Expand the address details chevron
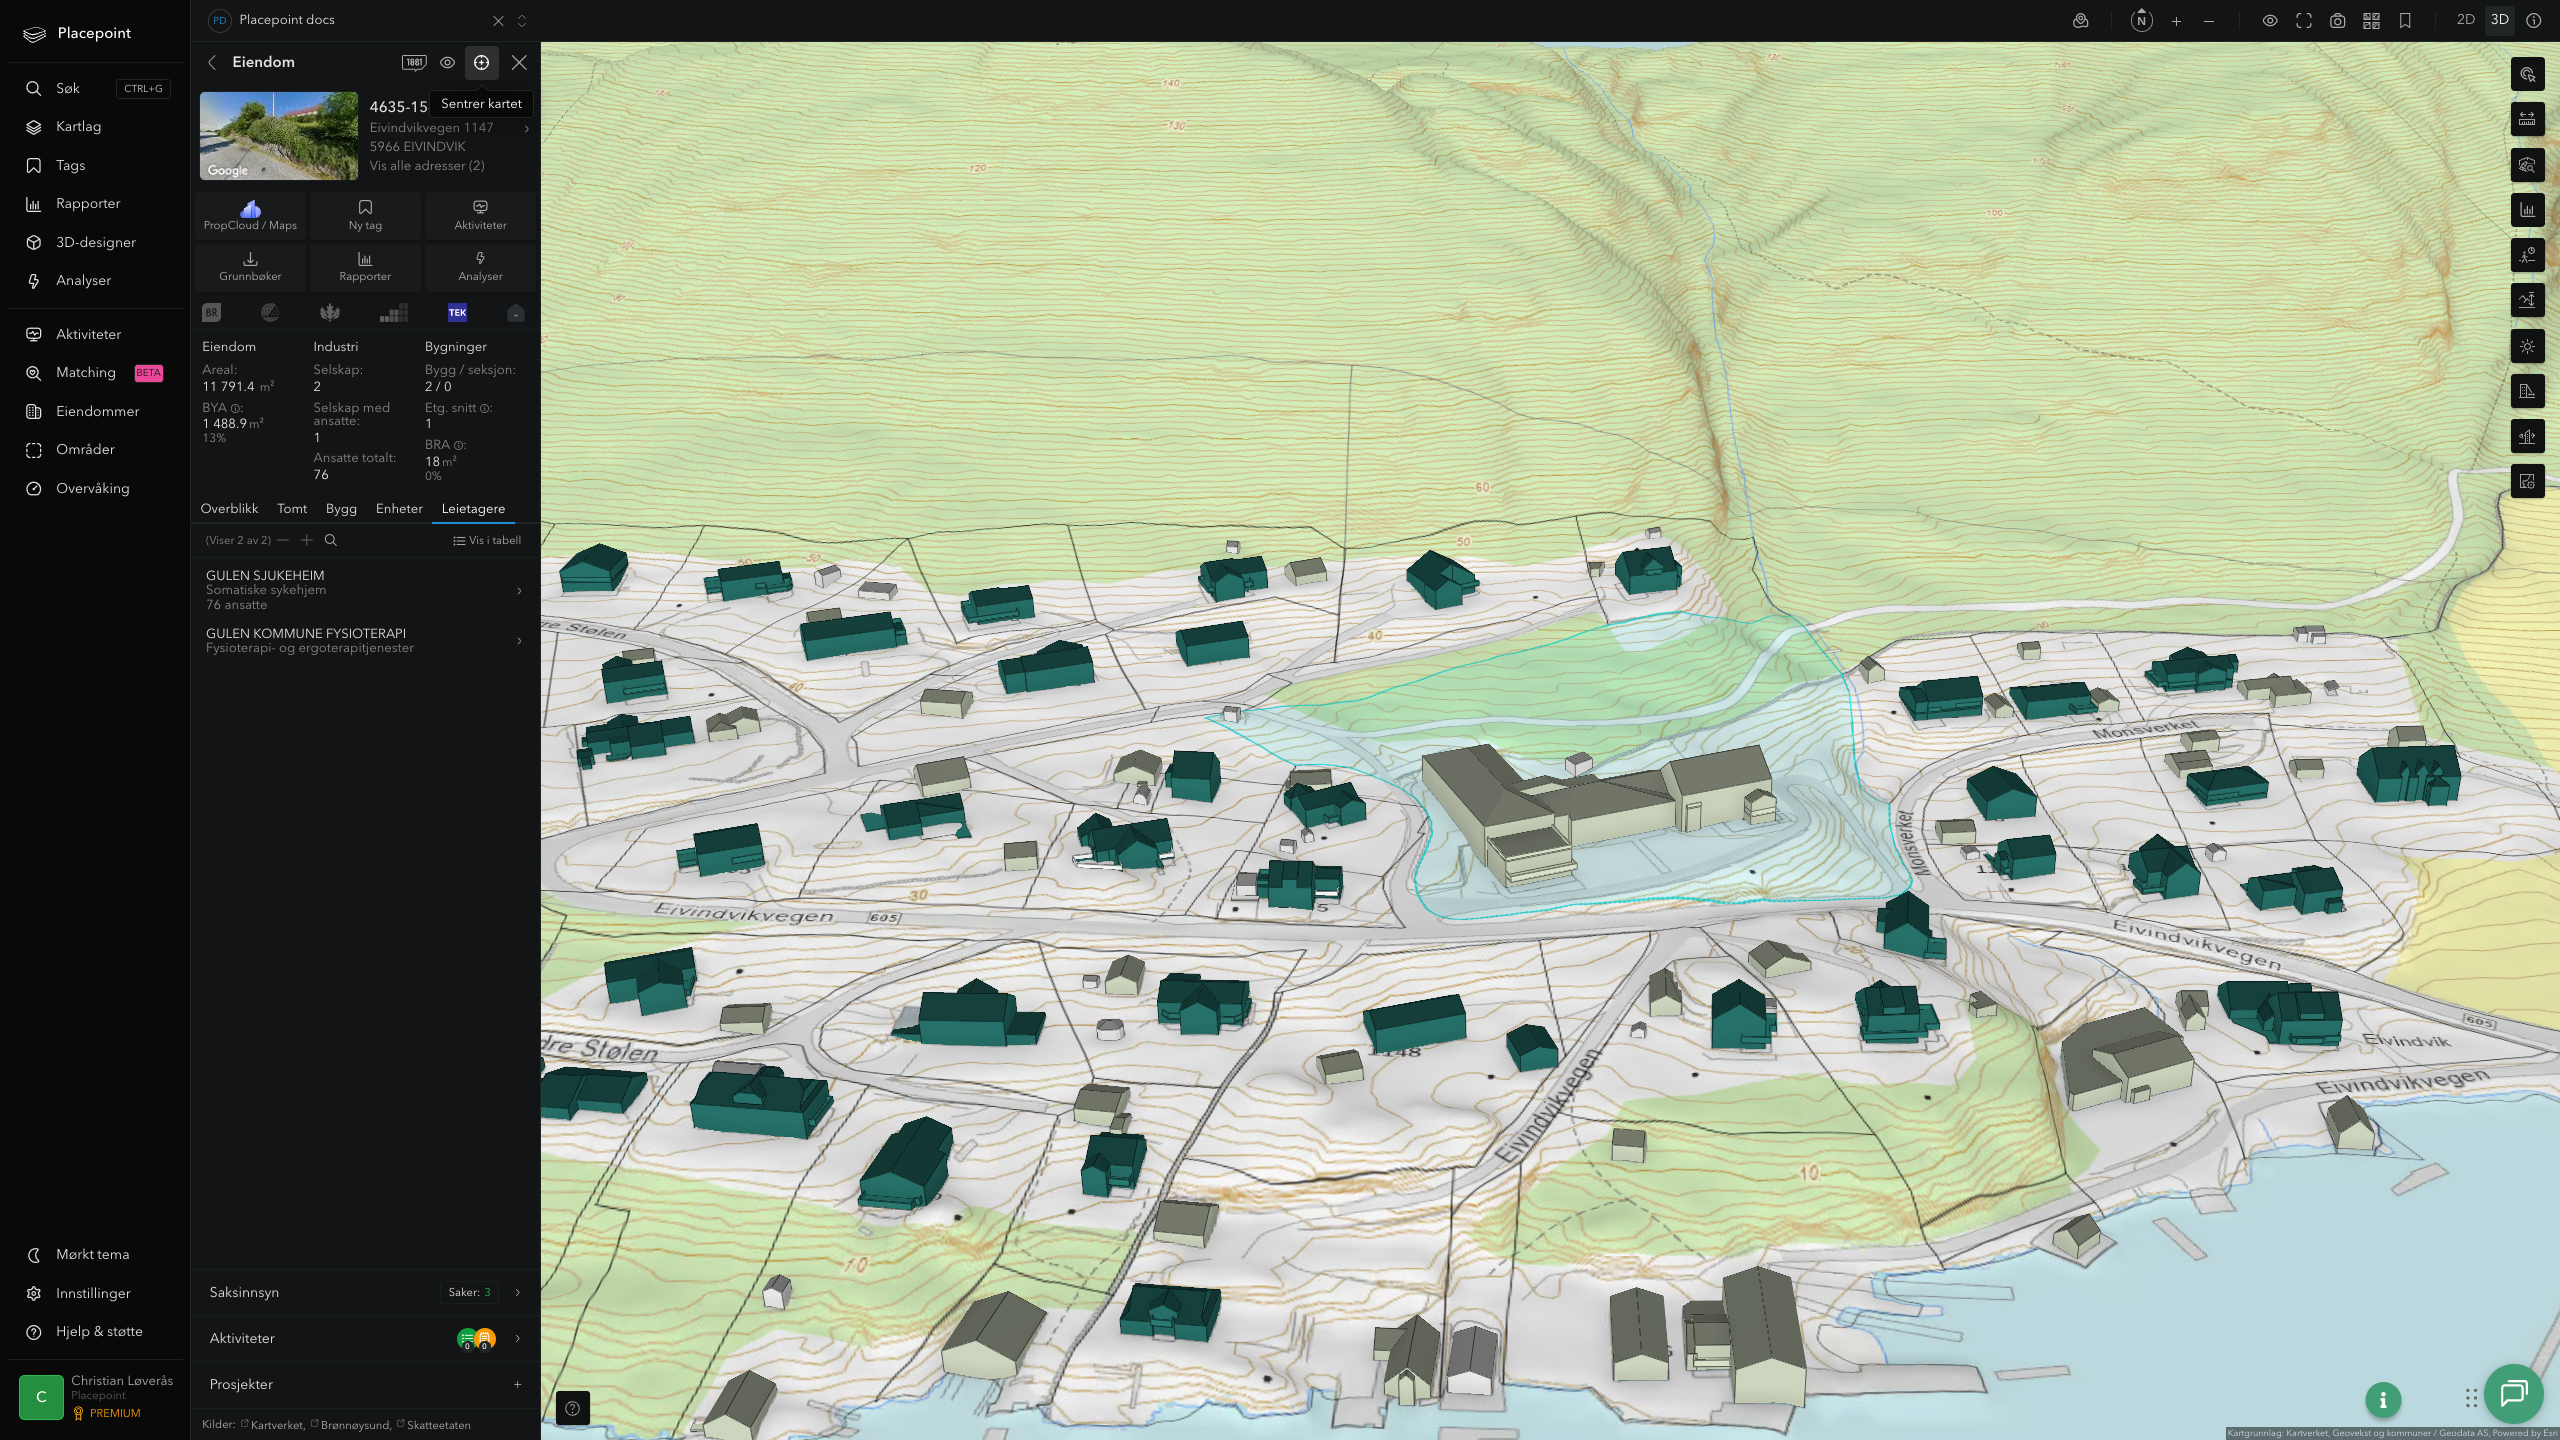The width and height of the screenshot is (2560, 1440). coord(526,128)
